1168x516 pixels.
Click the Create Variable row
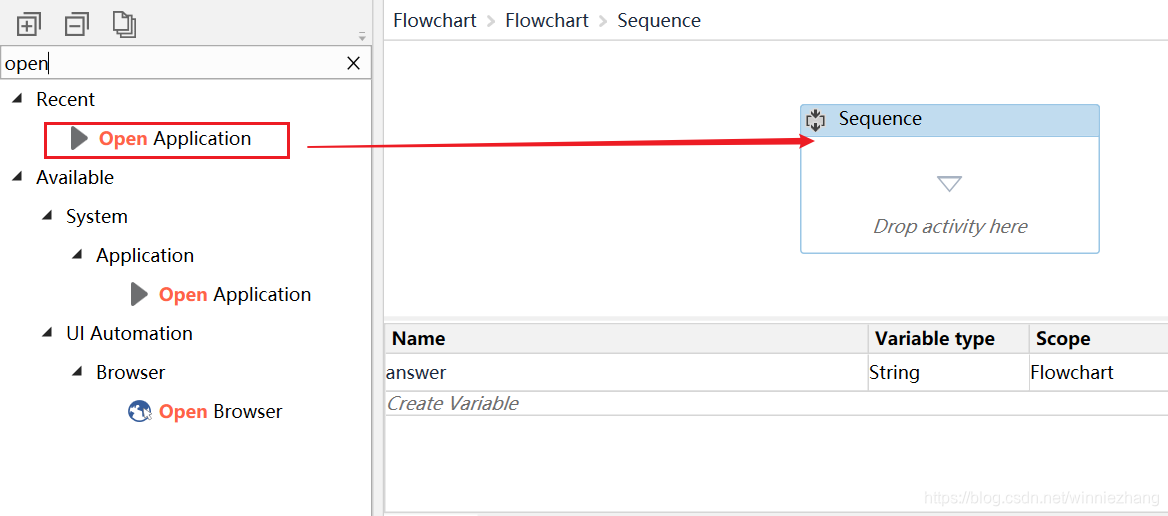[776, 404]
